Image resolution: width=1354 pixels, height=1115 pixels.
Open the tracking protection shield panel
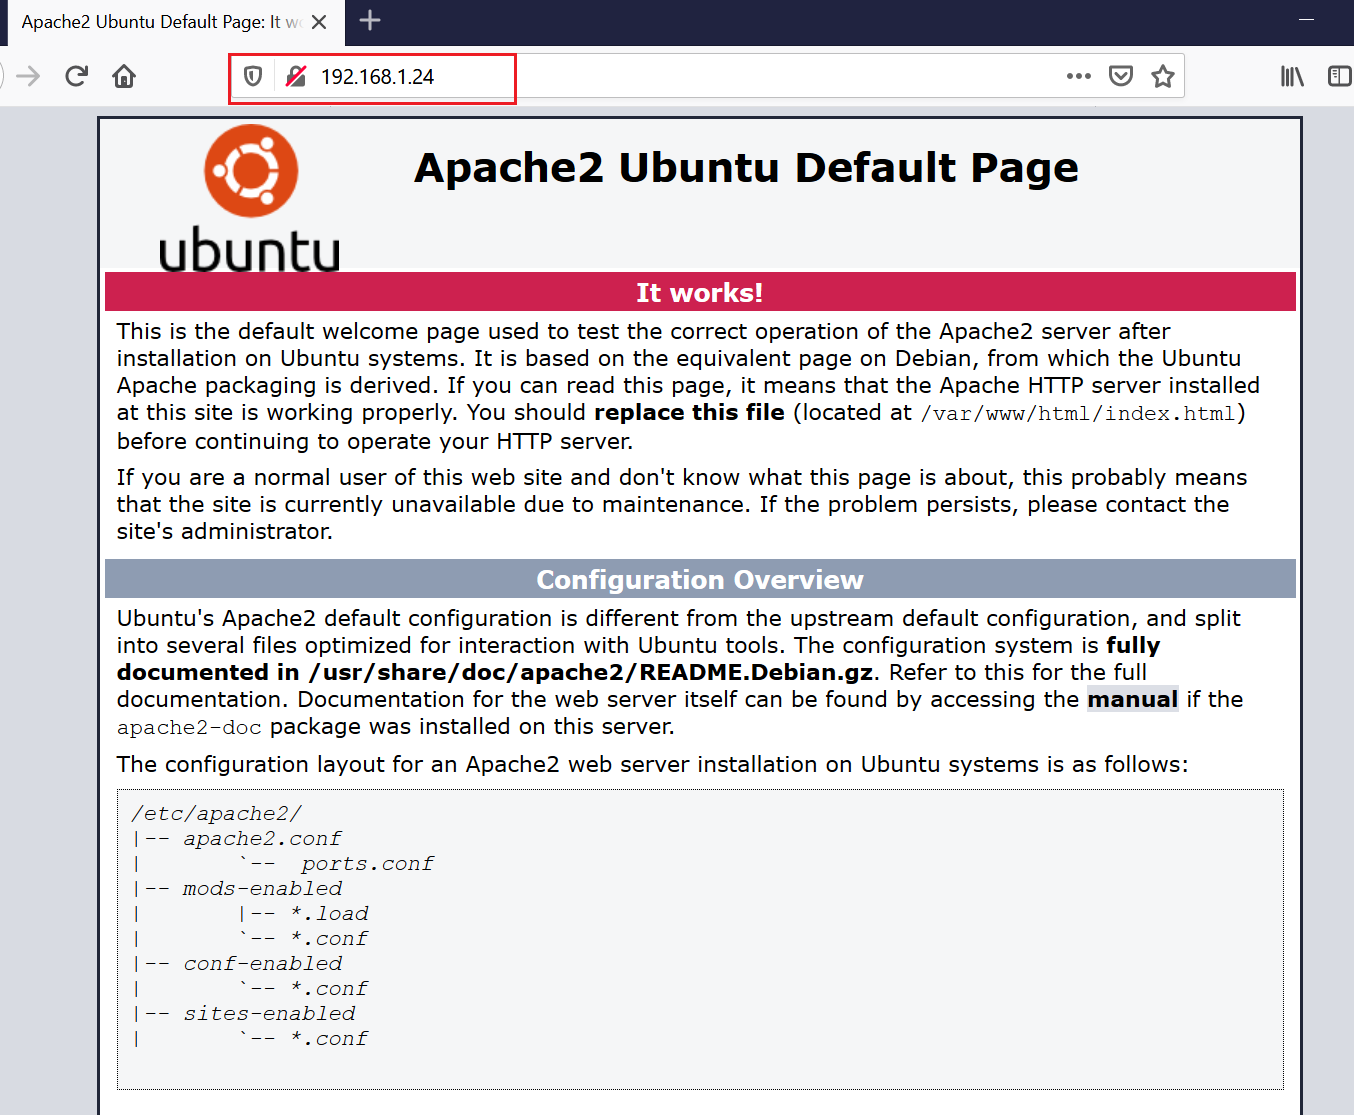(x=253, y=76)
